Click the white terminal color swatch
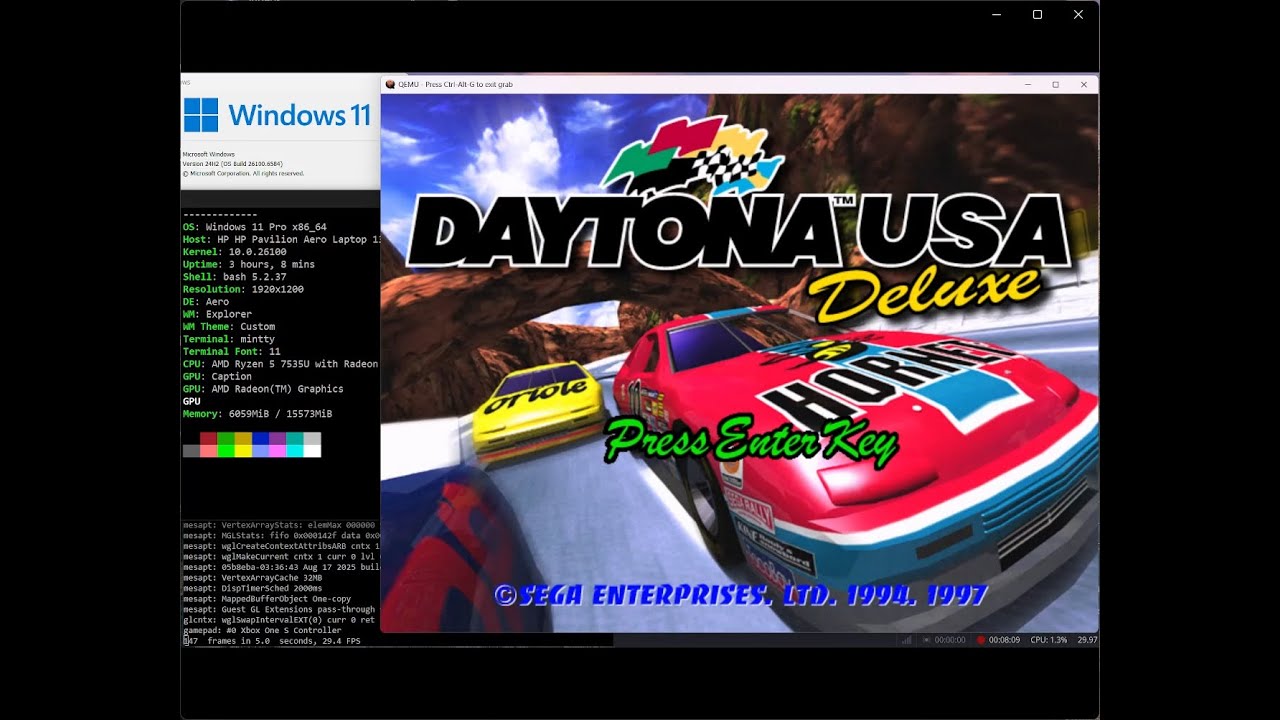Viewport: 1280px width, 720px height. point(312,451)
